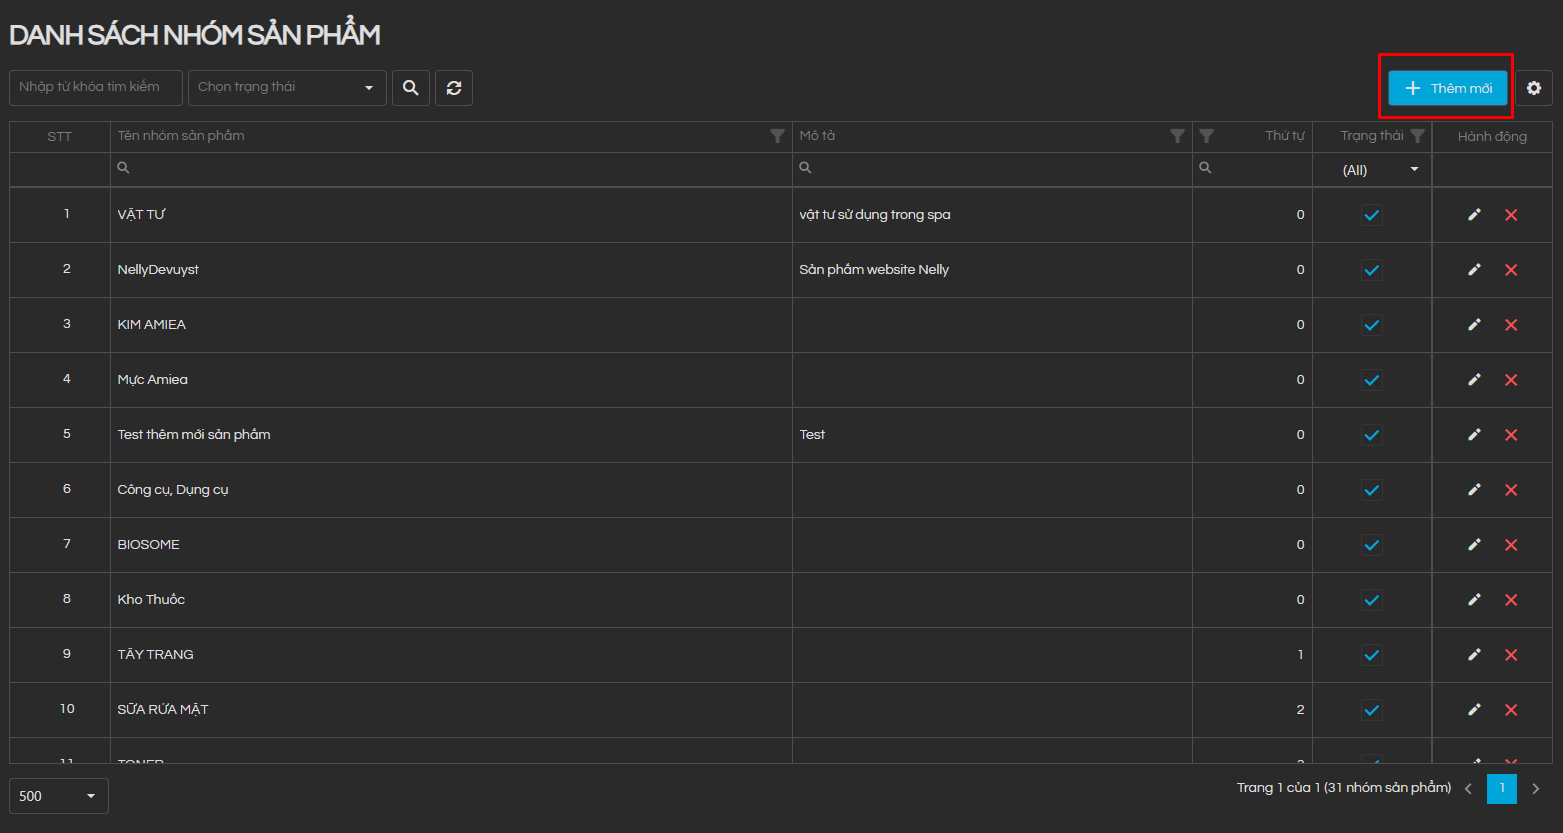Open filter icon for Tên nhóm sản phẩm column

(x=777, y=136)
